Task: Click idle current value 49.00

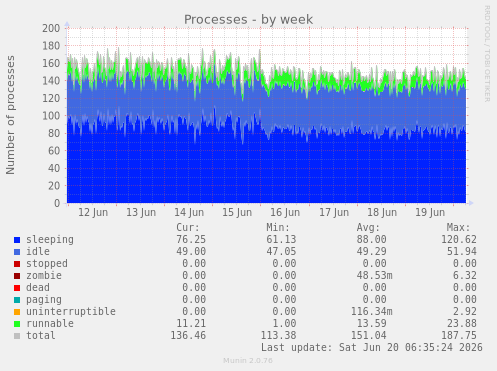Action: [191, 251]
